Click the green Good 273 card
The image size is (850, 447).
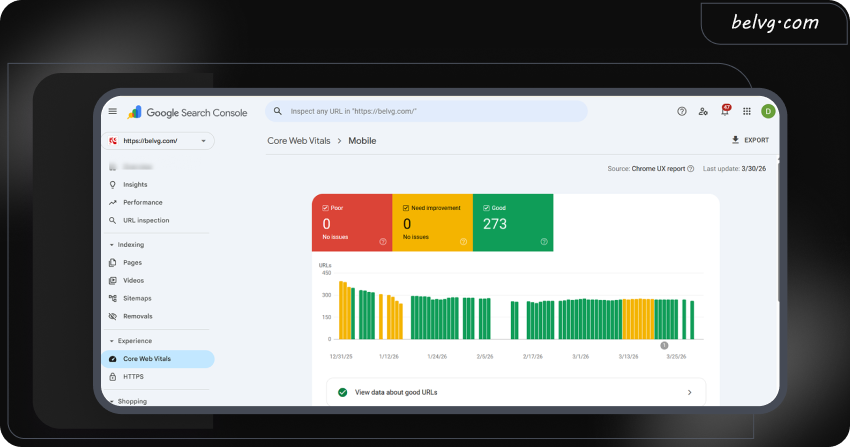coord(513,223)
